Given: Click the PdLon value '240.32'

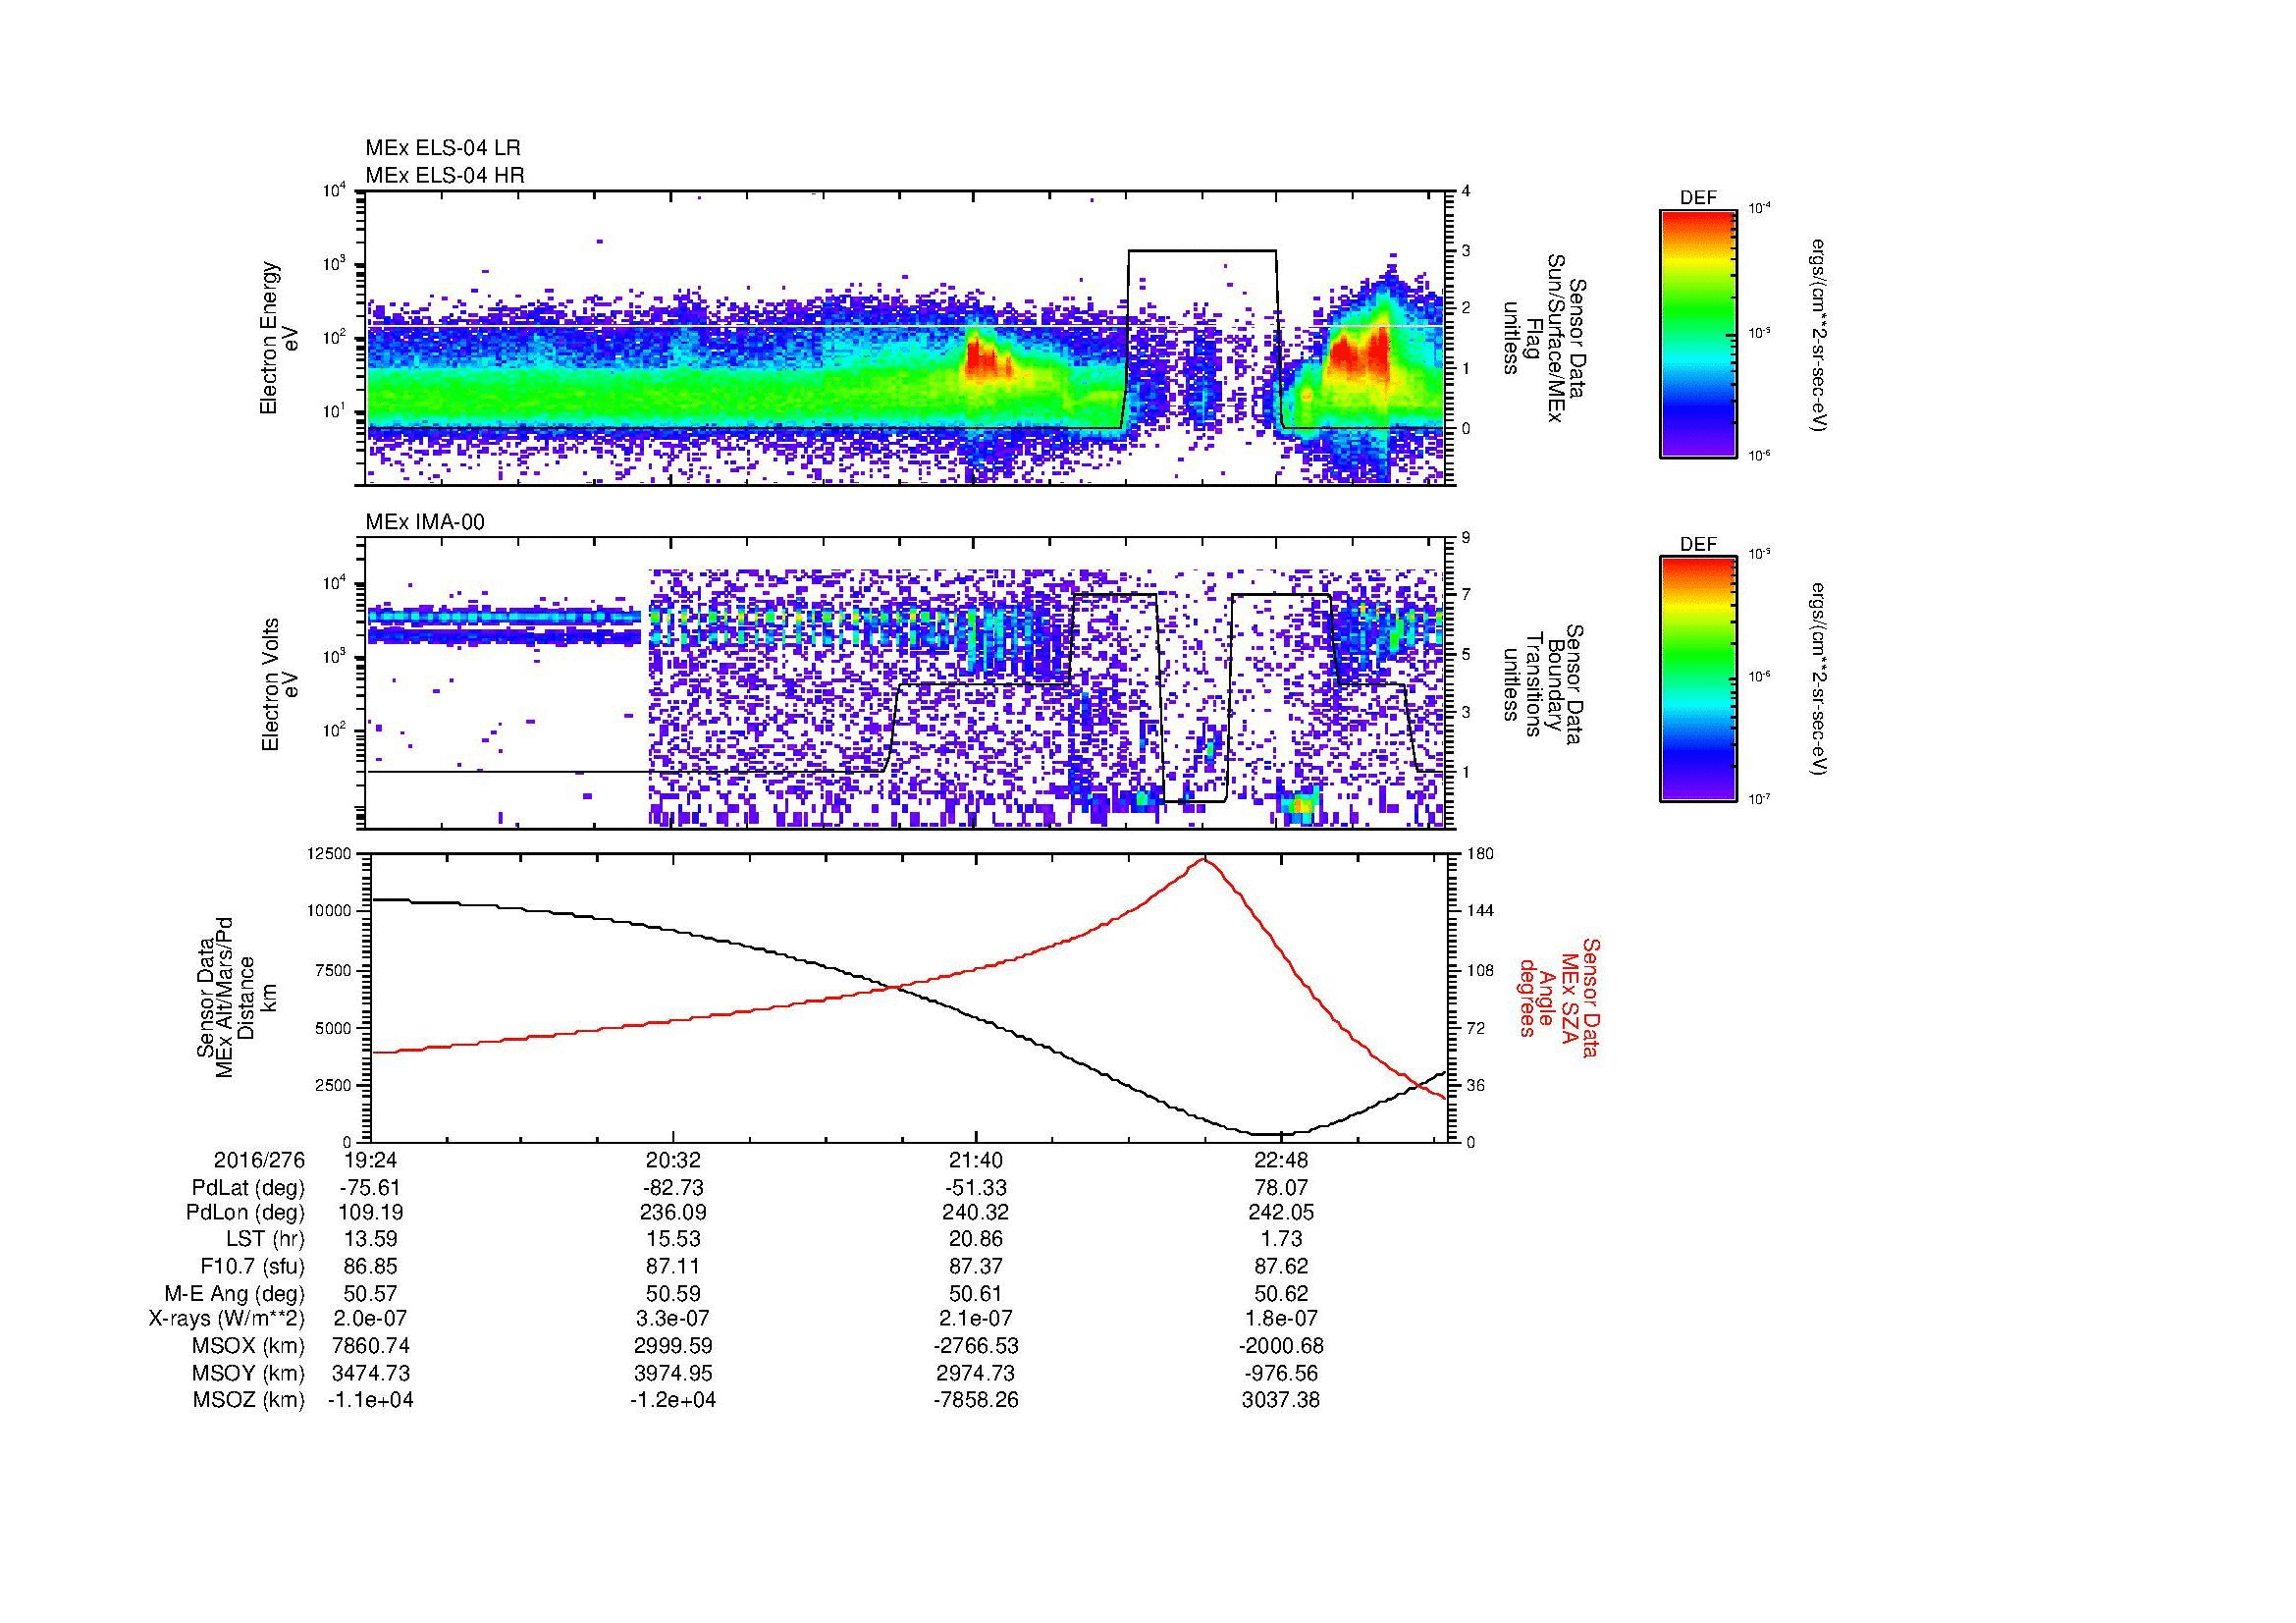Looking at the screenshot, I should pyautogui.click(x=975, y=1213).
